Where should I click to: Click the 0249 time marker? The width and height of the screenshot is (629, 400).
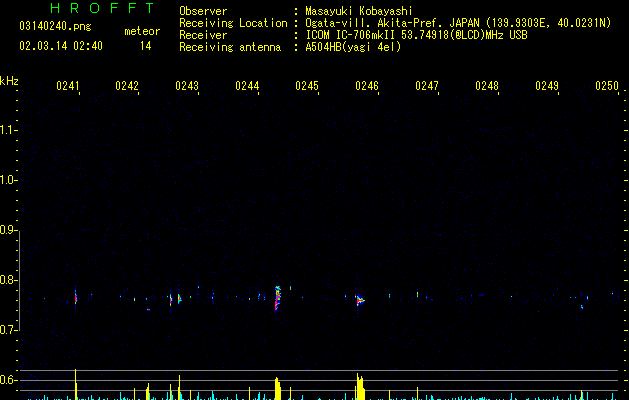point(547,86)
